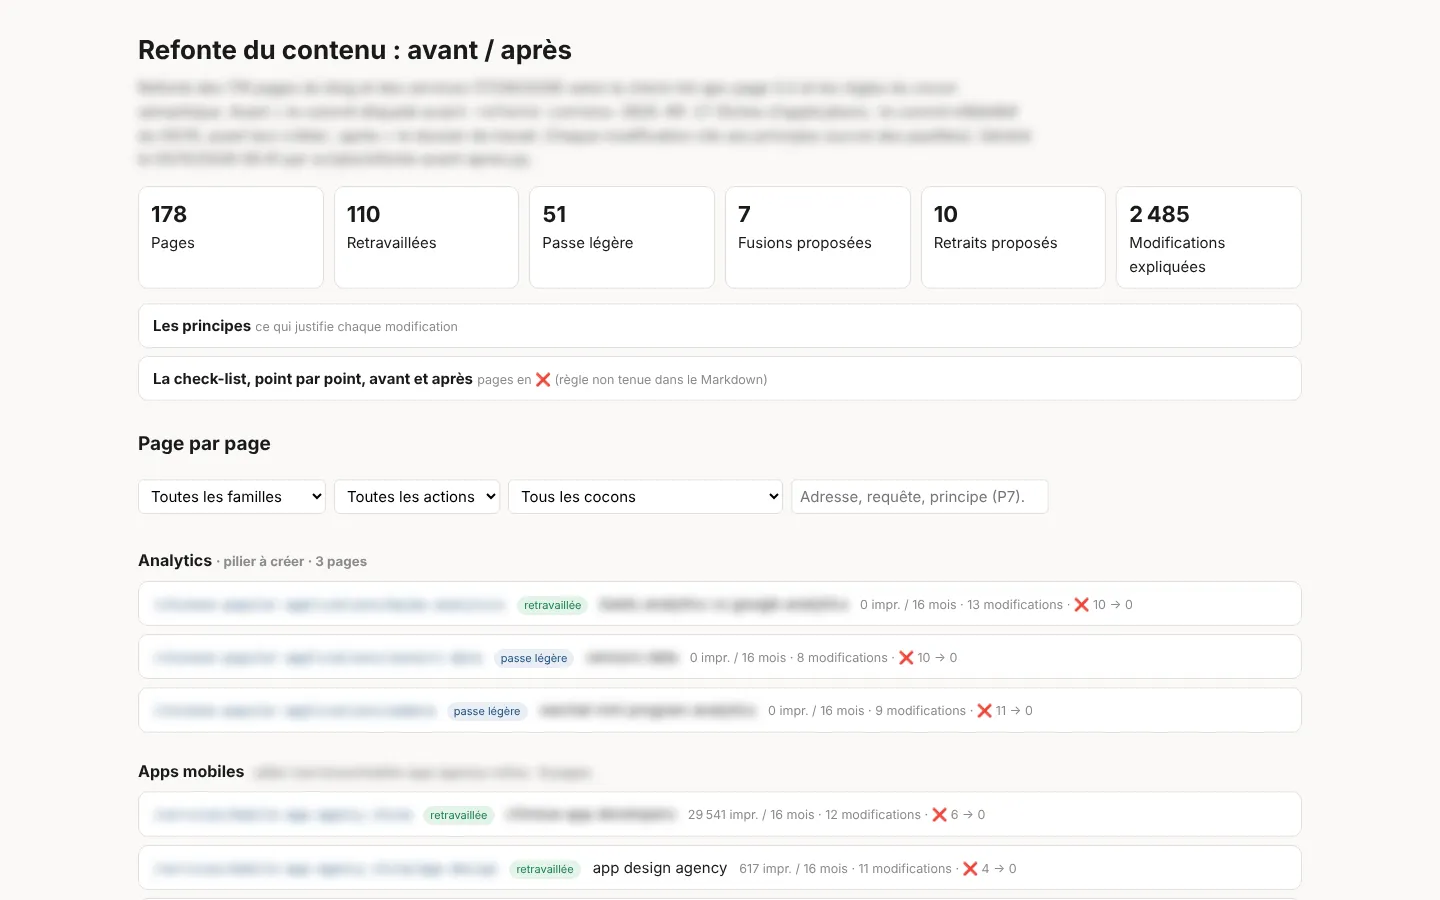1440x900 pixels.
Task: Select the "178 Pages" stat card
Action: (x=231, y=238)
